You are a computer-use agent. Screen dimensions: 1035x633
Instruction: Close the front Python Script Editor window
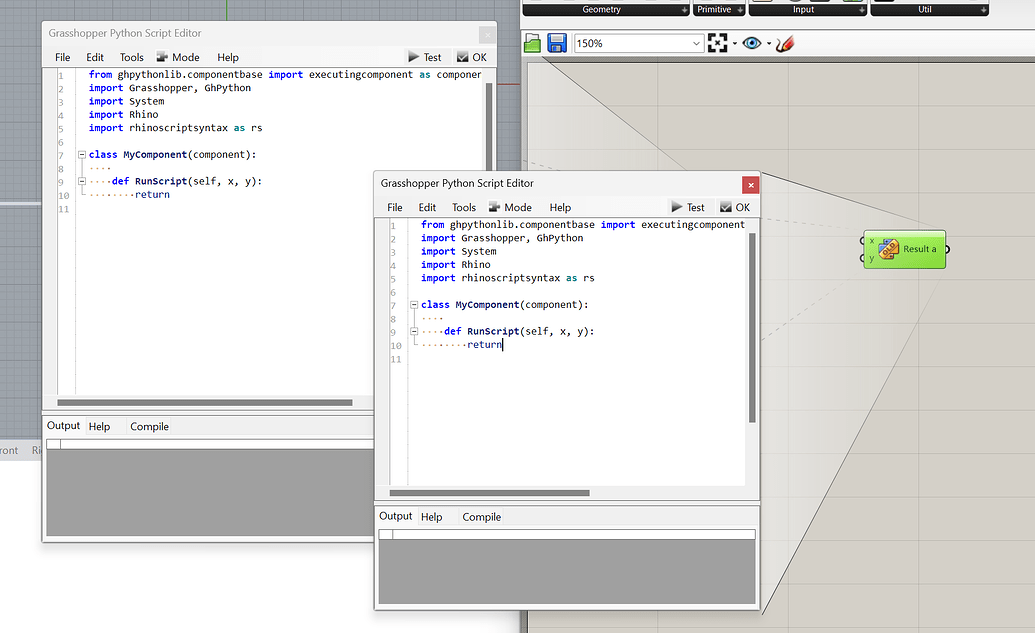(749, 184)
